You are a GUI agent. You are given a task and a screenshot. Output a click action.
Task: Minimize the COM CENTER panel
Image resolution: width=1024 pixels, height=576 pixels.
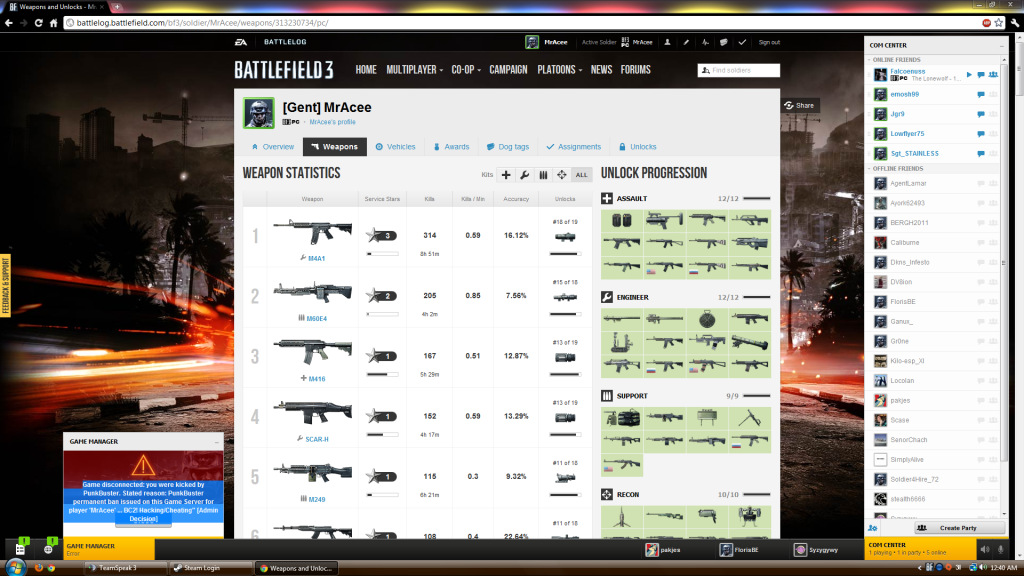coord(1001,46)
